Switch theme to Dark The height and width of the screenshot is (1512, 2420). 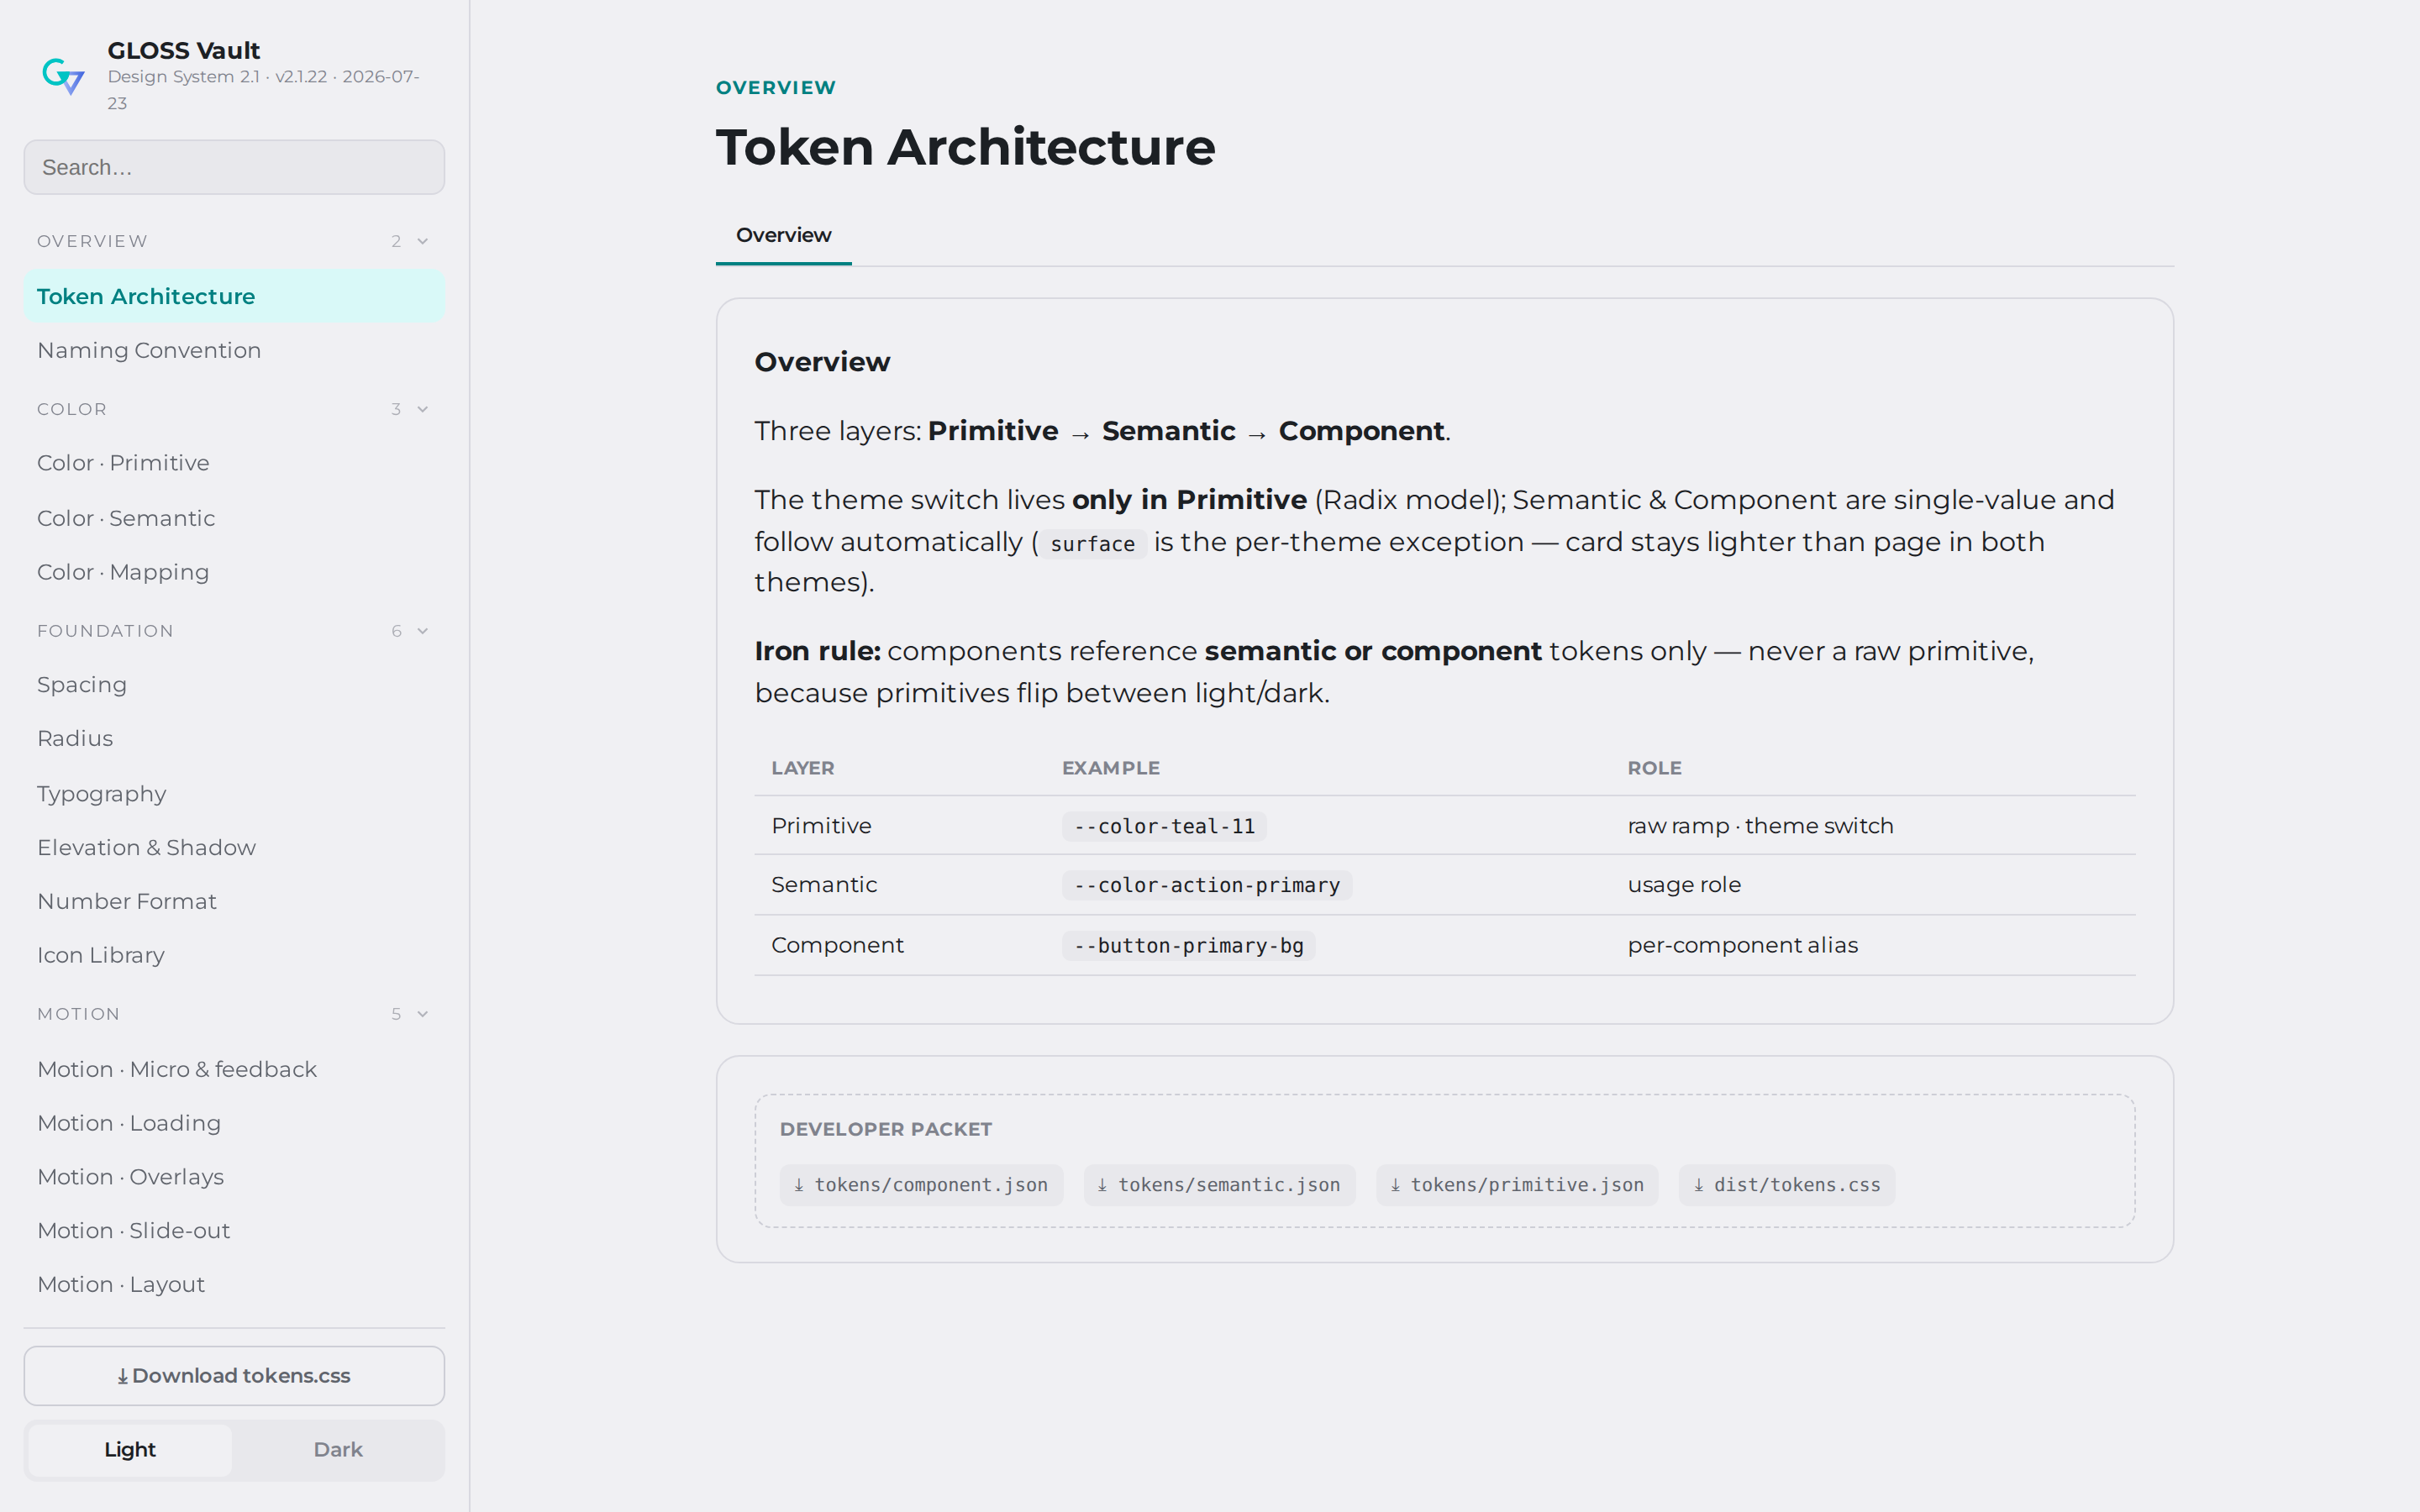pyautogui.click(x=338, y=1450)
